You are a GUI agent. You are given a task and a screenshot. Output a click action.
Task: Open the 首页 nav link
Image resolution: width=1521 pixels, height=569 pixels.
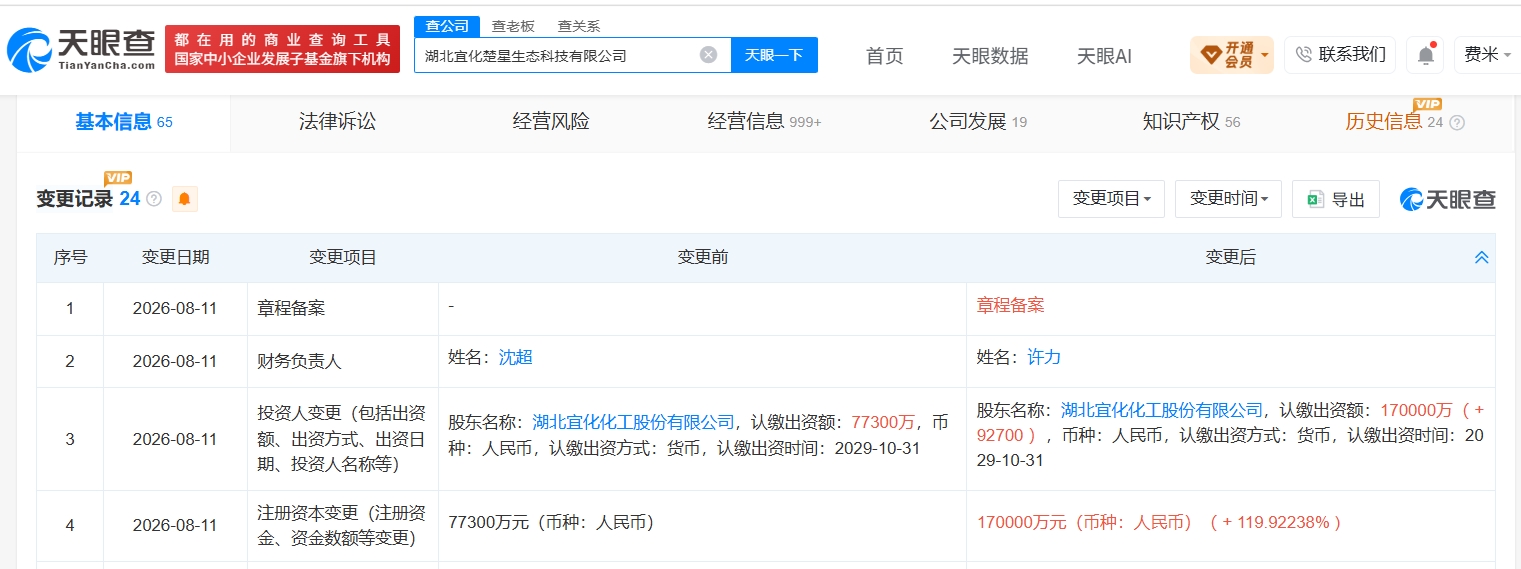tap(884, 56)
